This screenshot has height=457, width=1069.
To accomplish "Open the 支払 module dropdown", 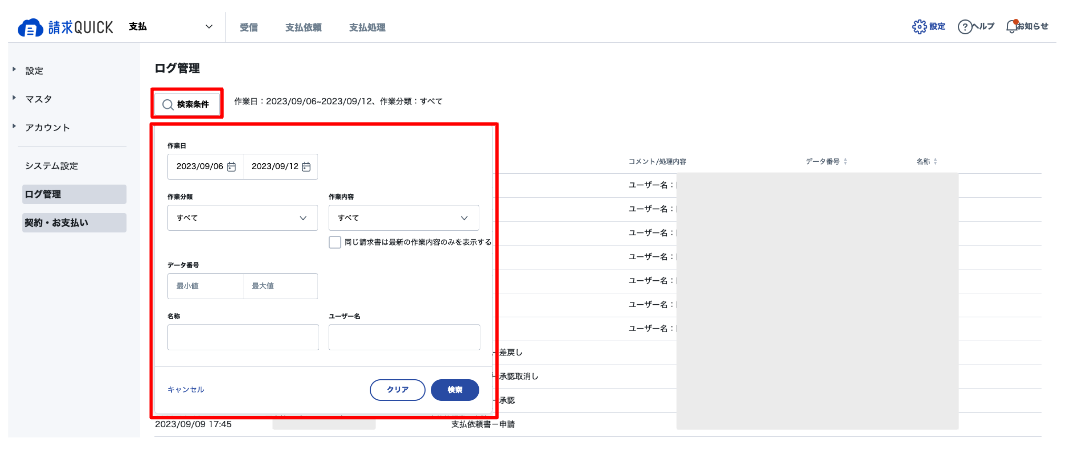I will click(x=170, y=27).
